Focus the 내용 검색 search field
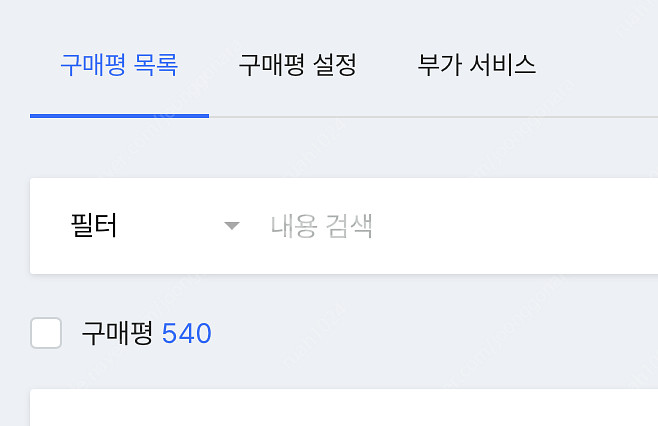This screenshot has width=658, height=426. [450, 226]
